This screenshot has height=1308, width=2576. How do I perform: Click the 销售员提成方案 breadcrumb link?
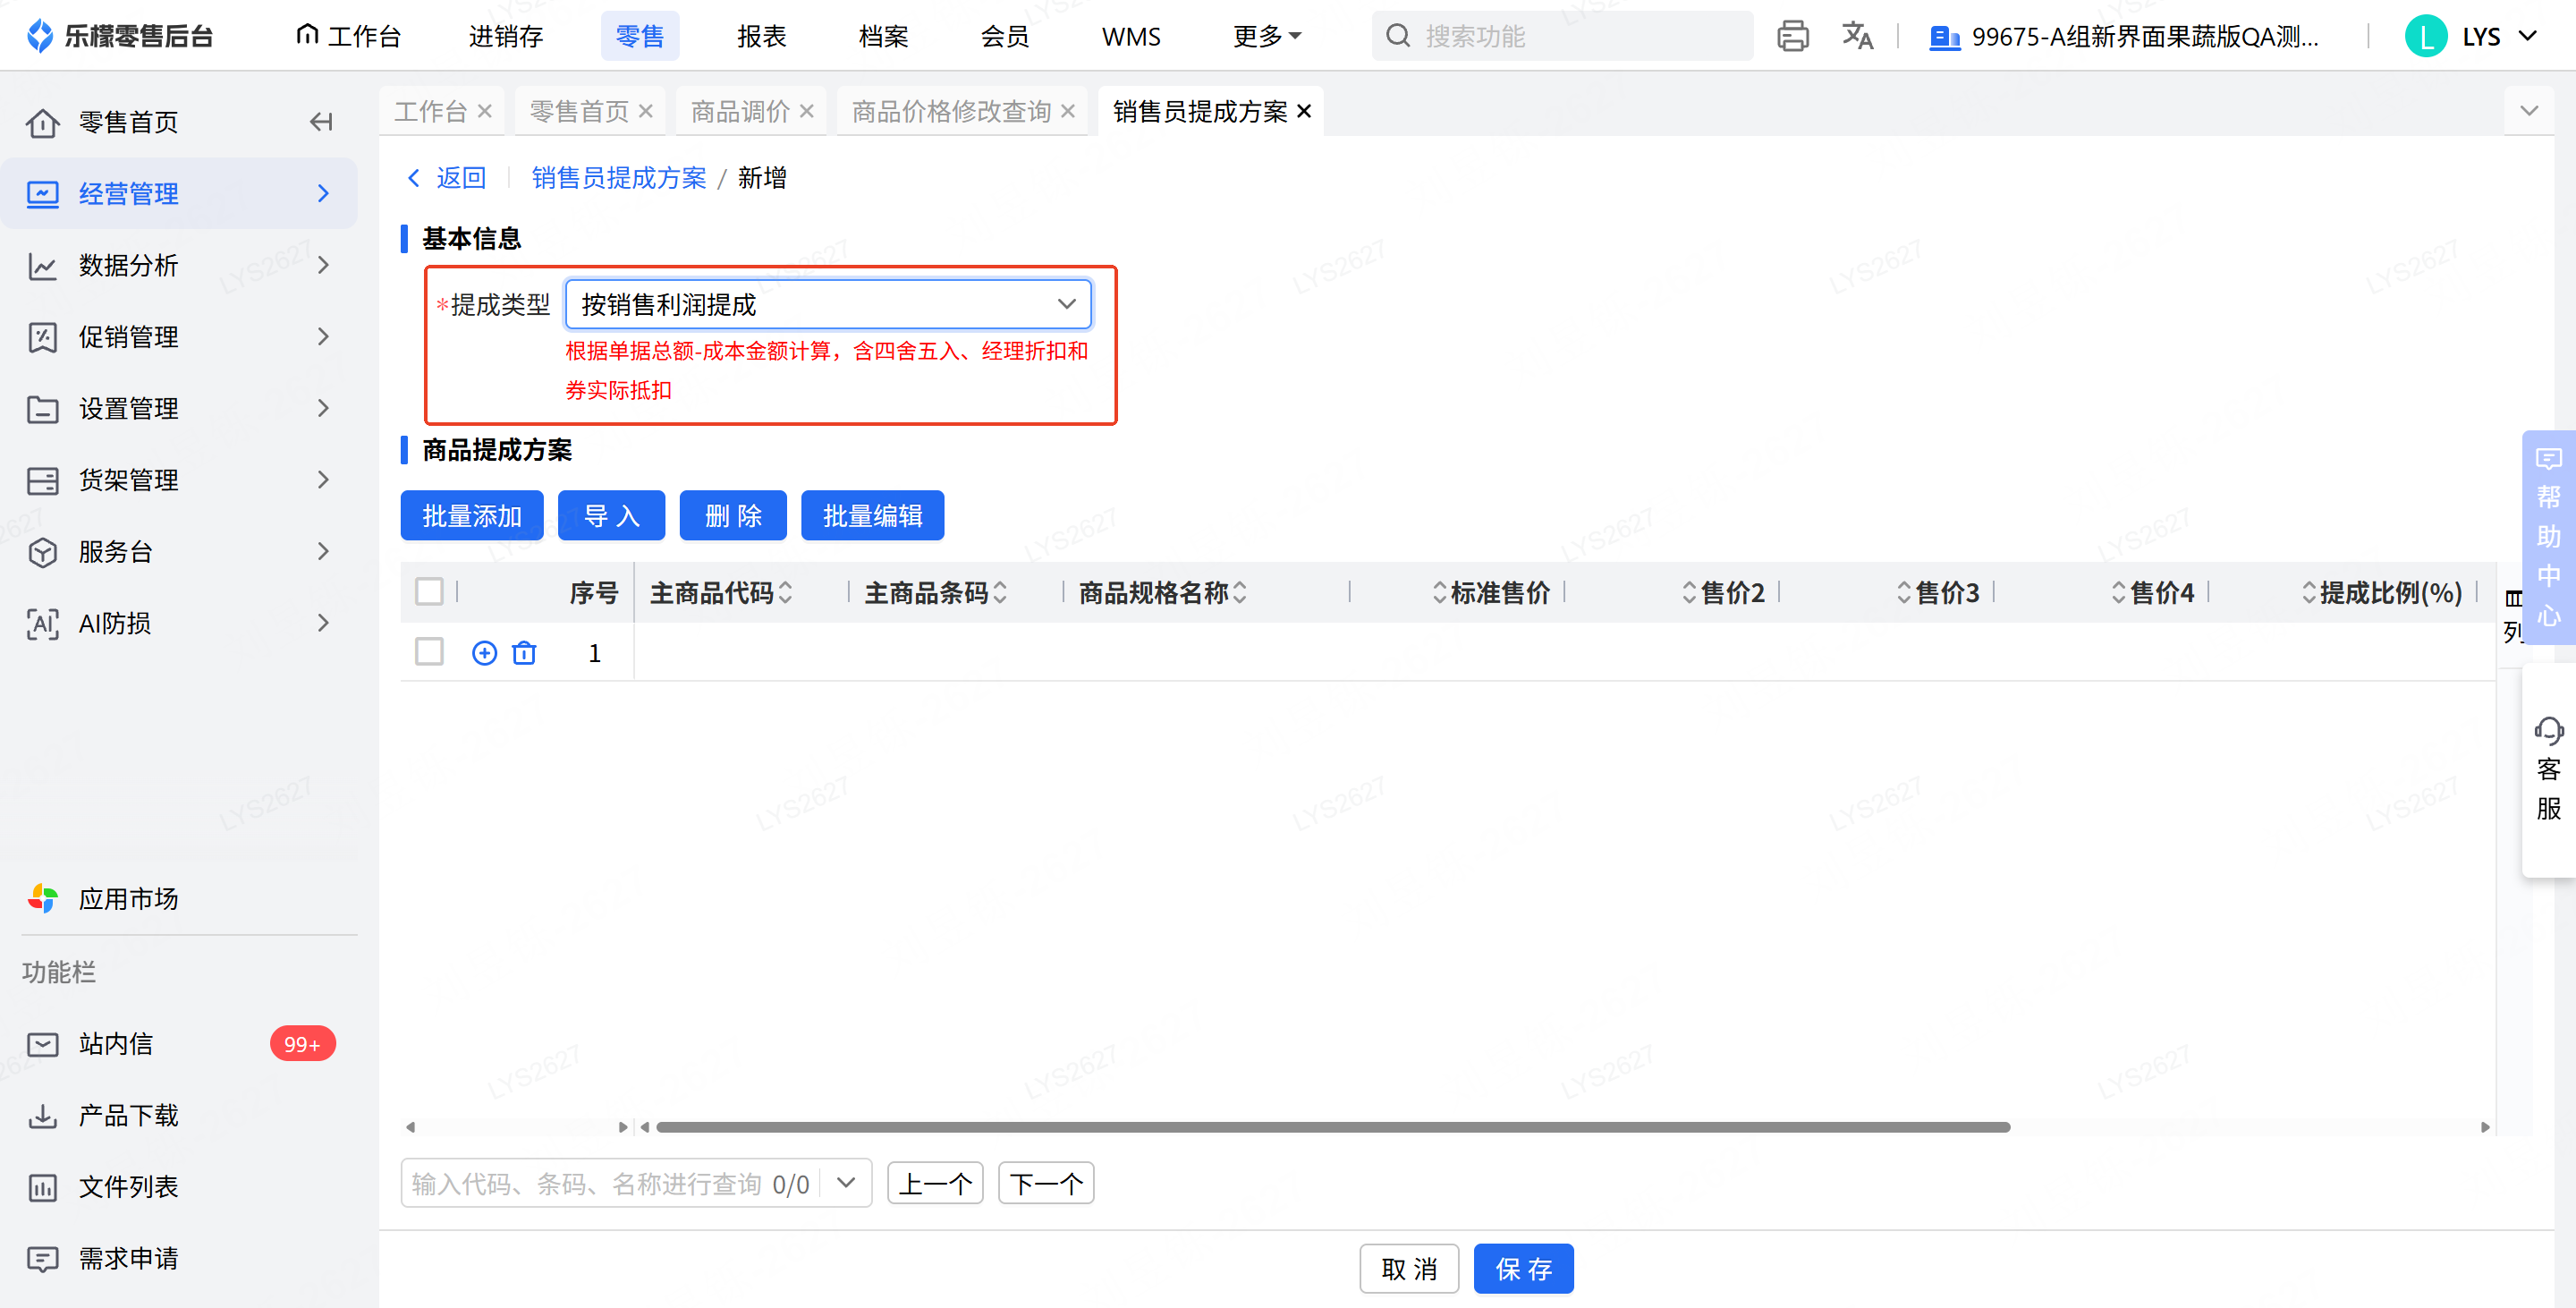(x=619, y=178)
